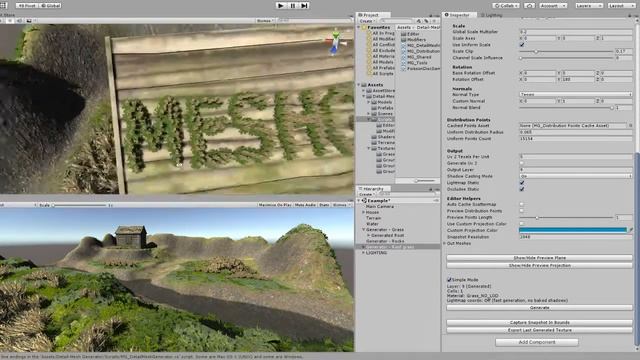
Task: Click the Scene orientation gizmo
Action: [336, 42]
